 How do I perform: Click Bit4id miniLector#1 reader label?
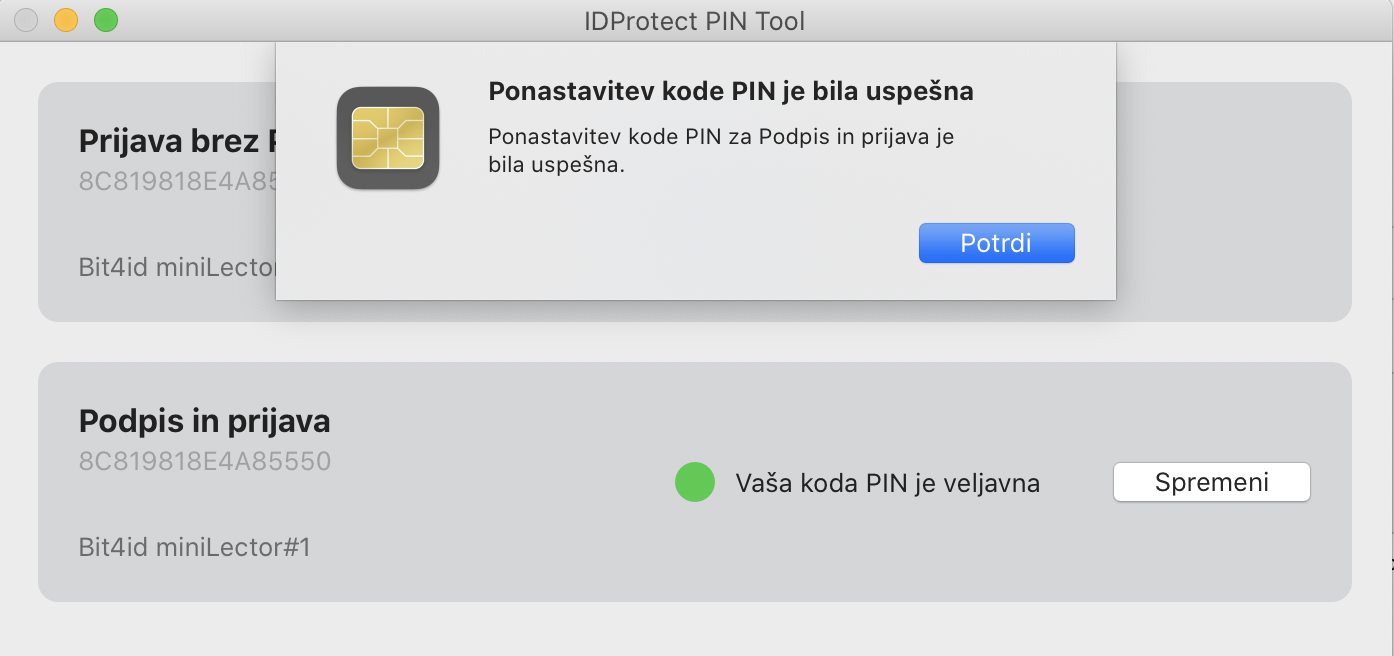(x=195, y=547)
